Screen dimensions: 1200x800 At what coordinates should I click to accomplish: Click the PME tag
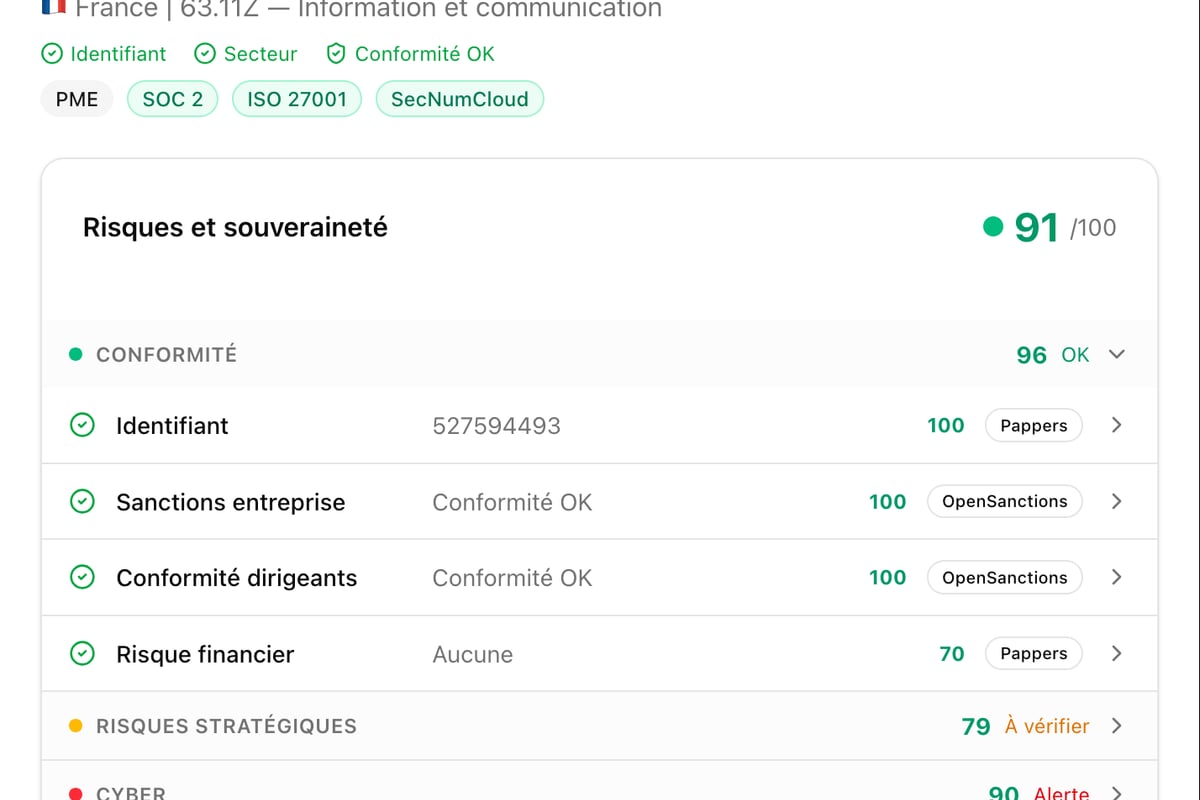click(76, 98)
